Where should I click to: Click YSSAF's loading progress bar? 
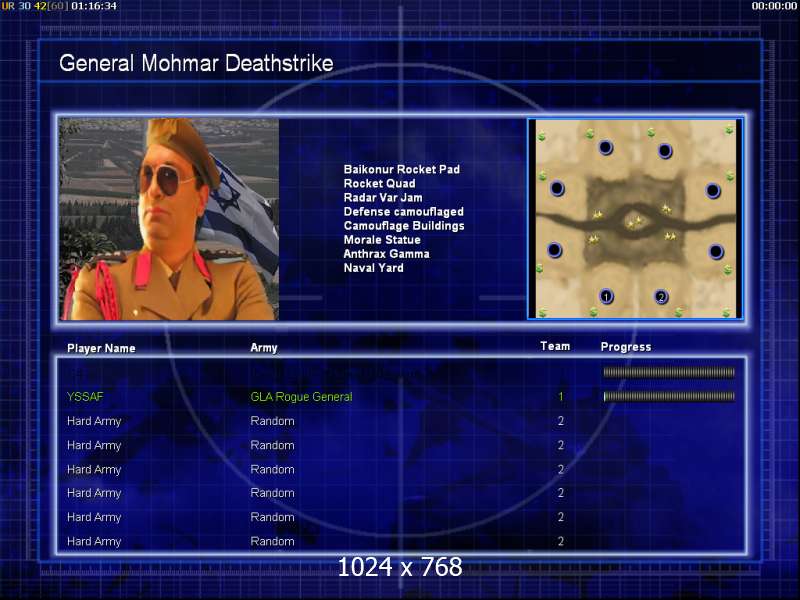[x=669, y=396]
